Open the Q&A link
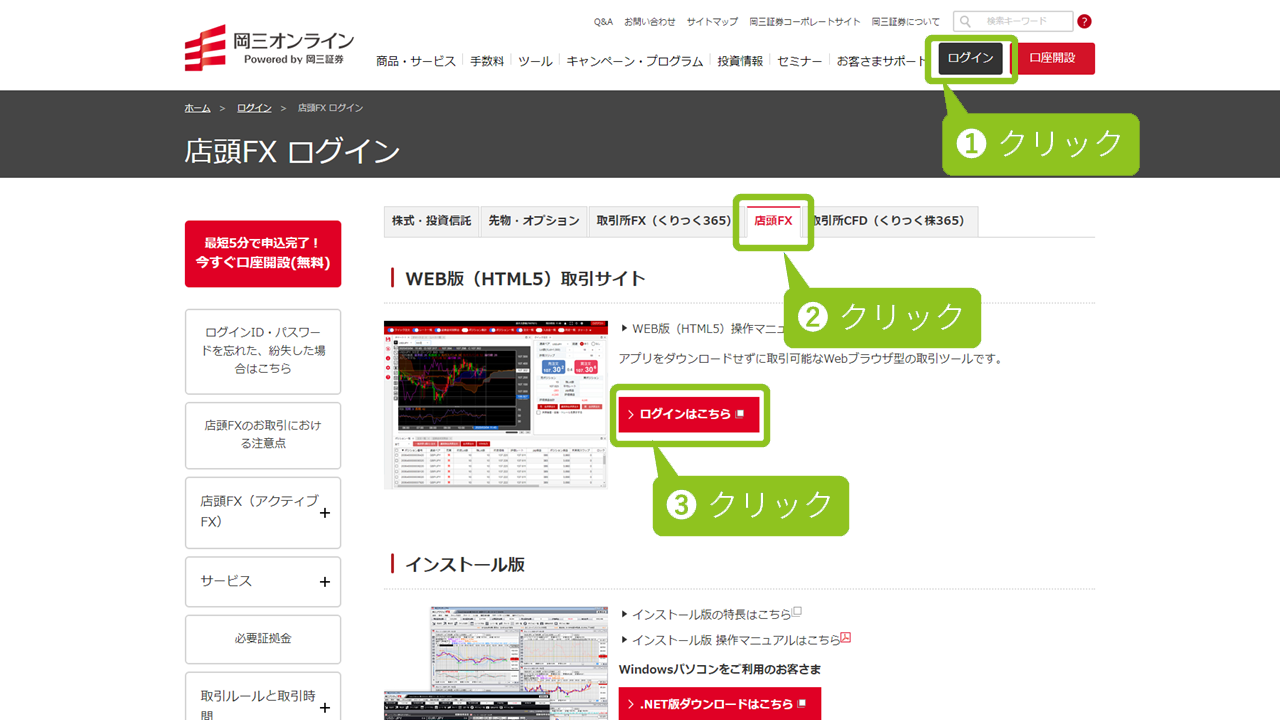 click(x=603, y=21)
